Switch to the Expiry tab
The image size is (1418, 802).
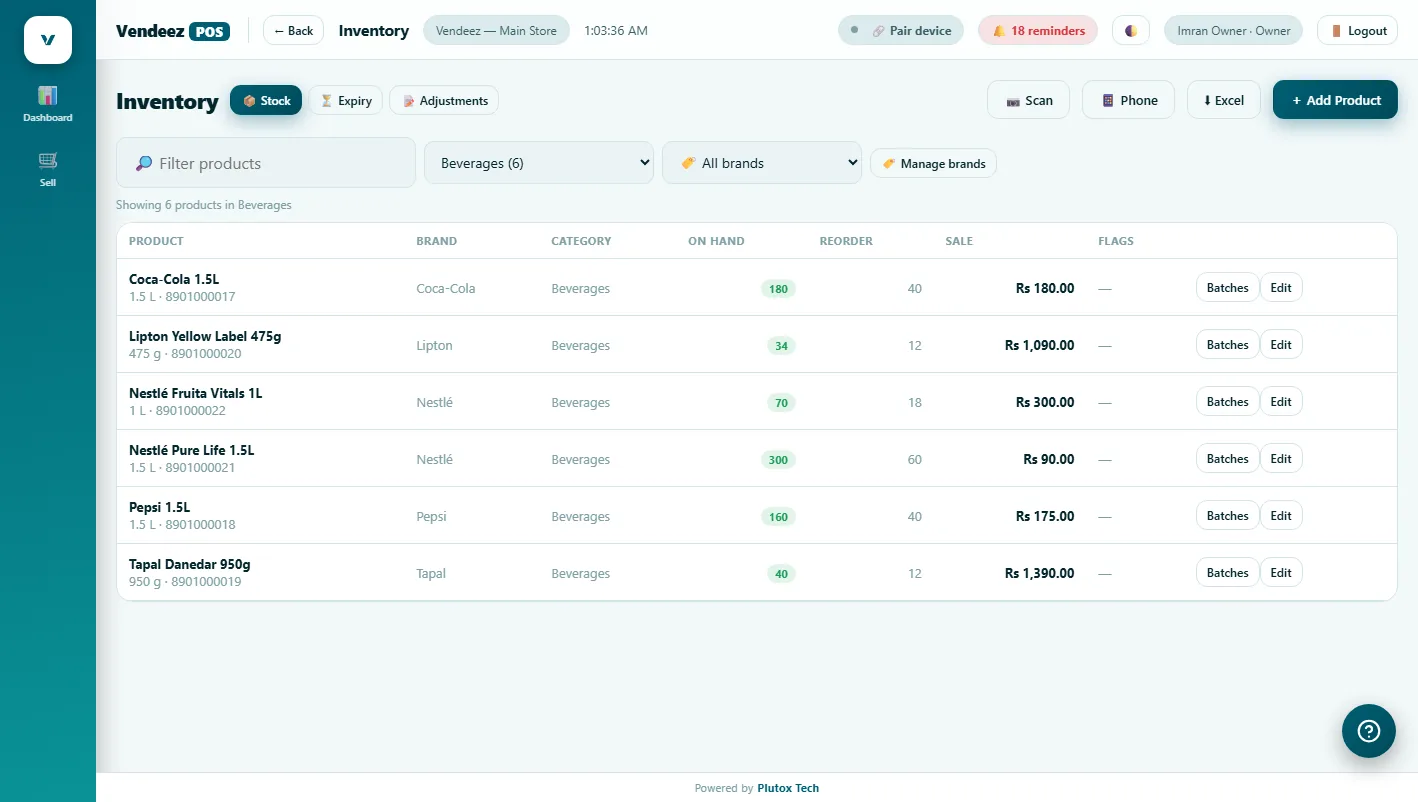[346, 101]
